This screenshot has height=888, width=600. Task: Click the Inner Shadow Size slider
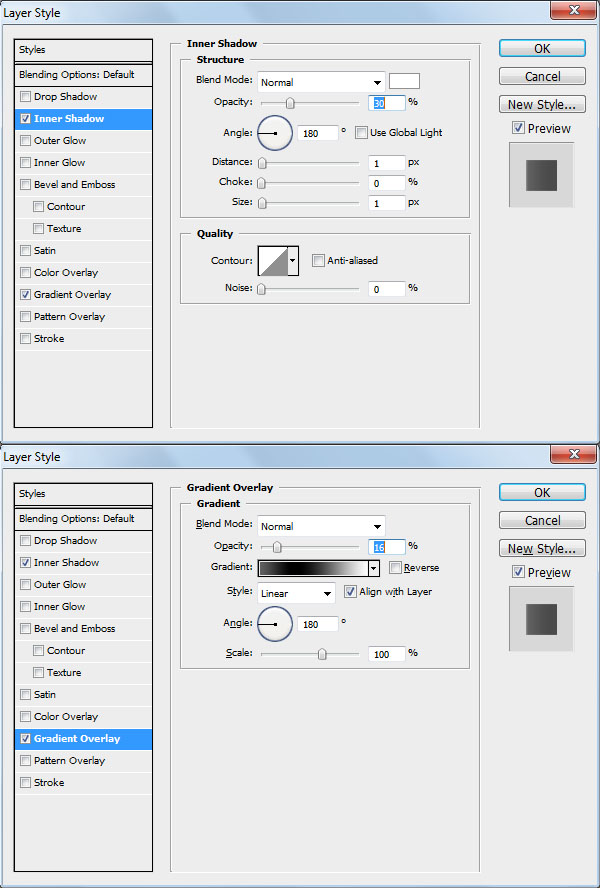point(310,203)
